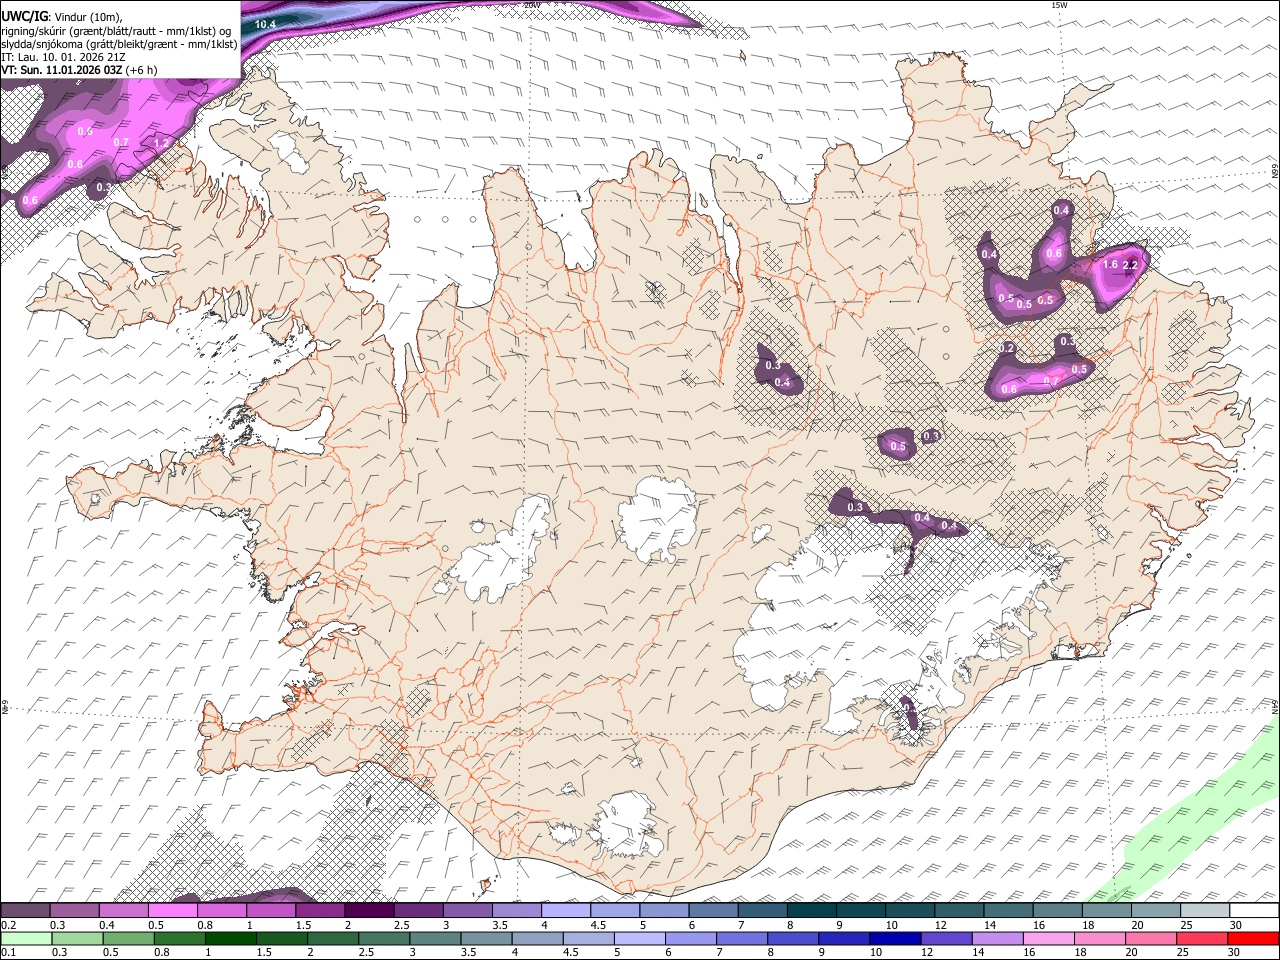This screenshot has width=1280, height=960.
Task: Pick upper legend row swatch labeled 0.4
Action: [124, 911]
